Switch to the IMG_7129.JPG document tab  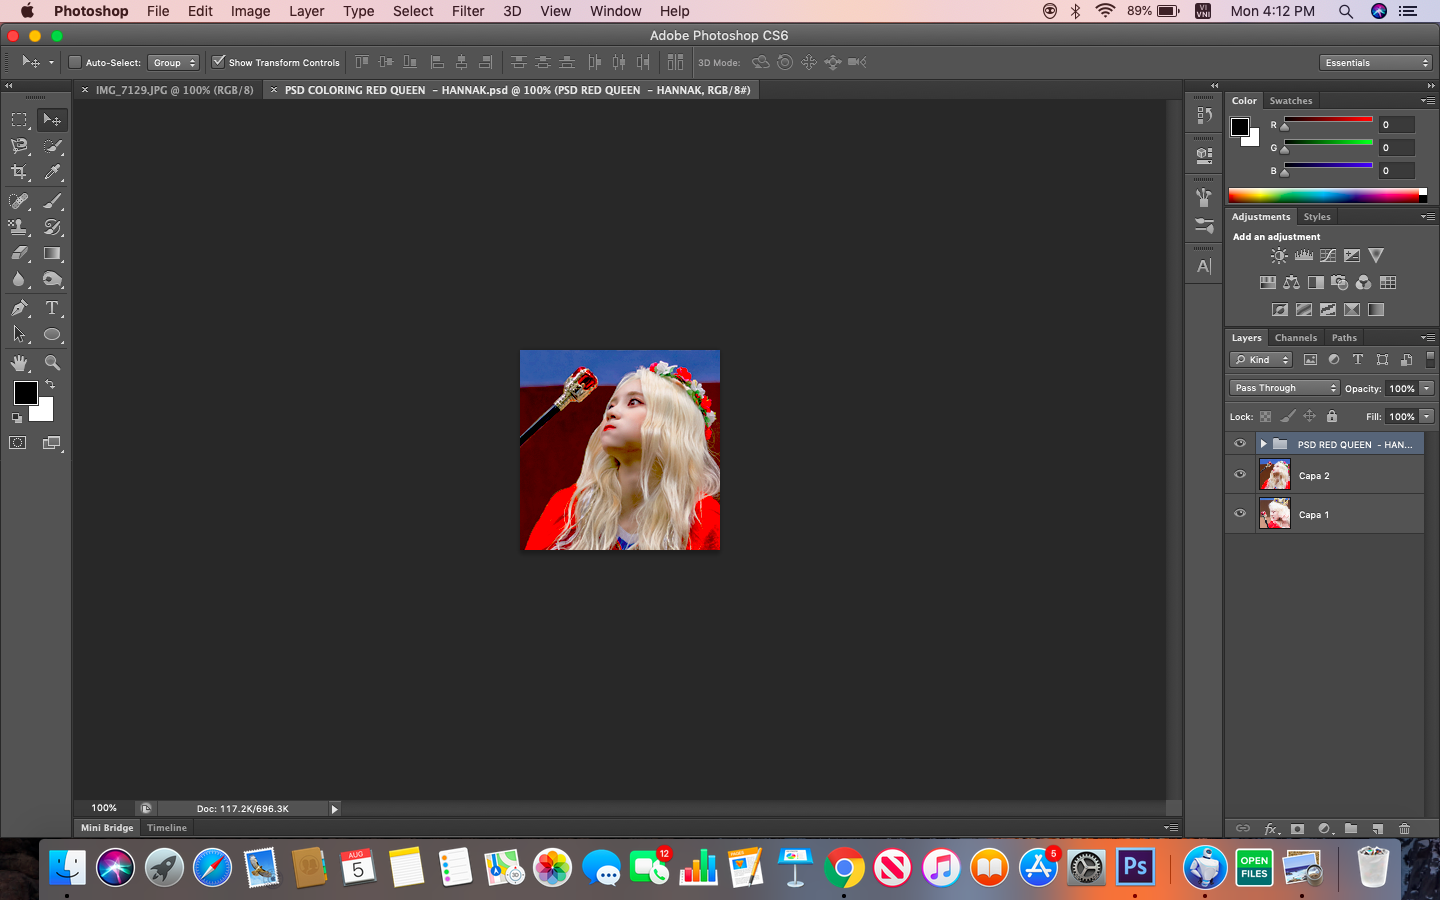[x=174, y=90]
